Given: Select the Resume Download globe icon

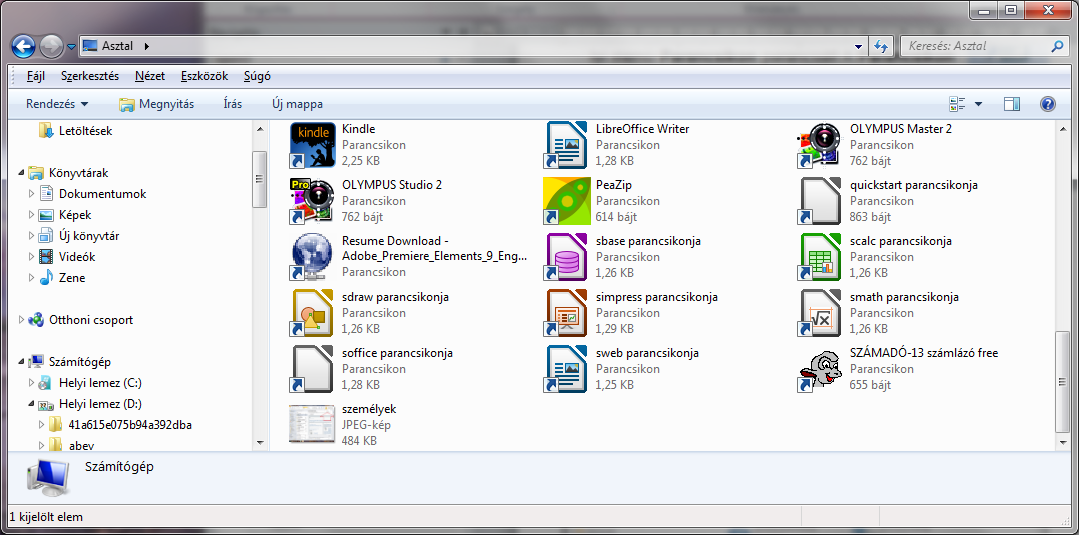Looking at the screenshot, I should (312, 257).
